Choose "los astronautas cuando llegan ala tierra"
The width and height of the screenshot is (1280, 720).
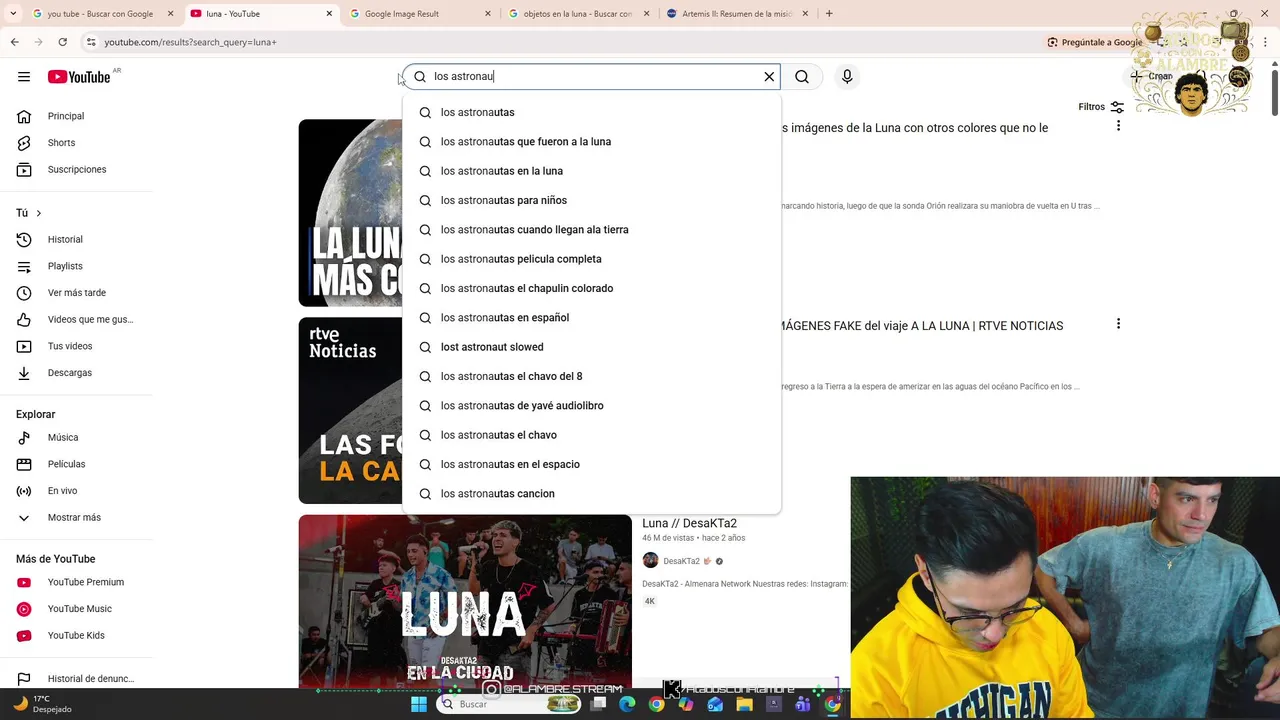591,230
